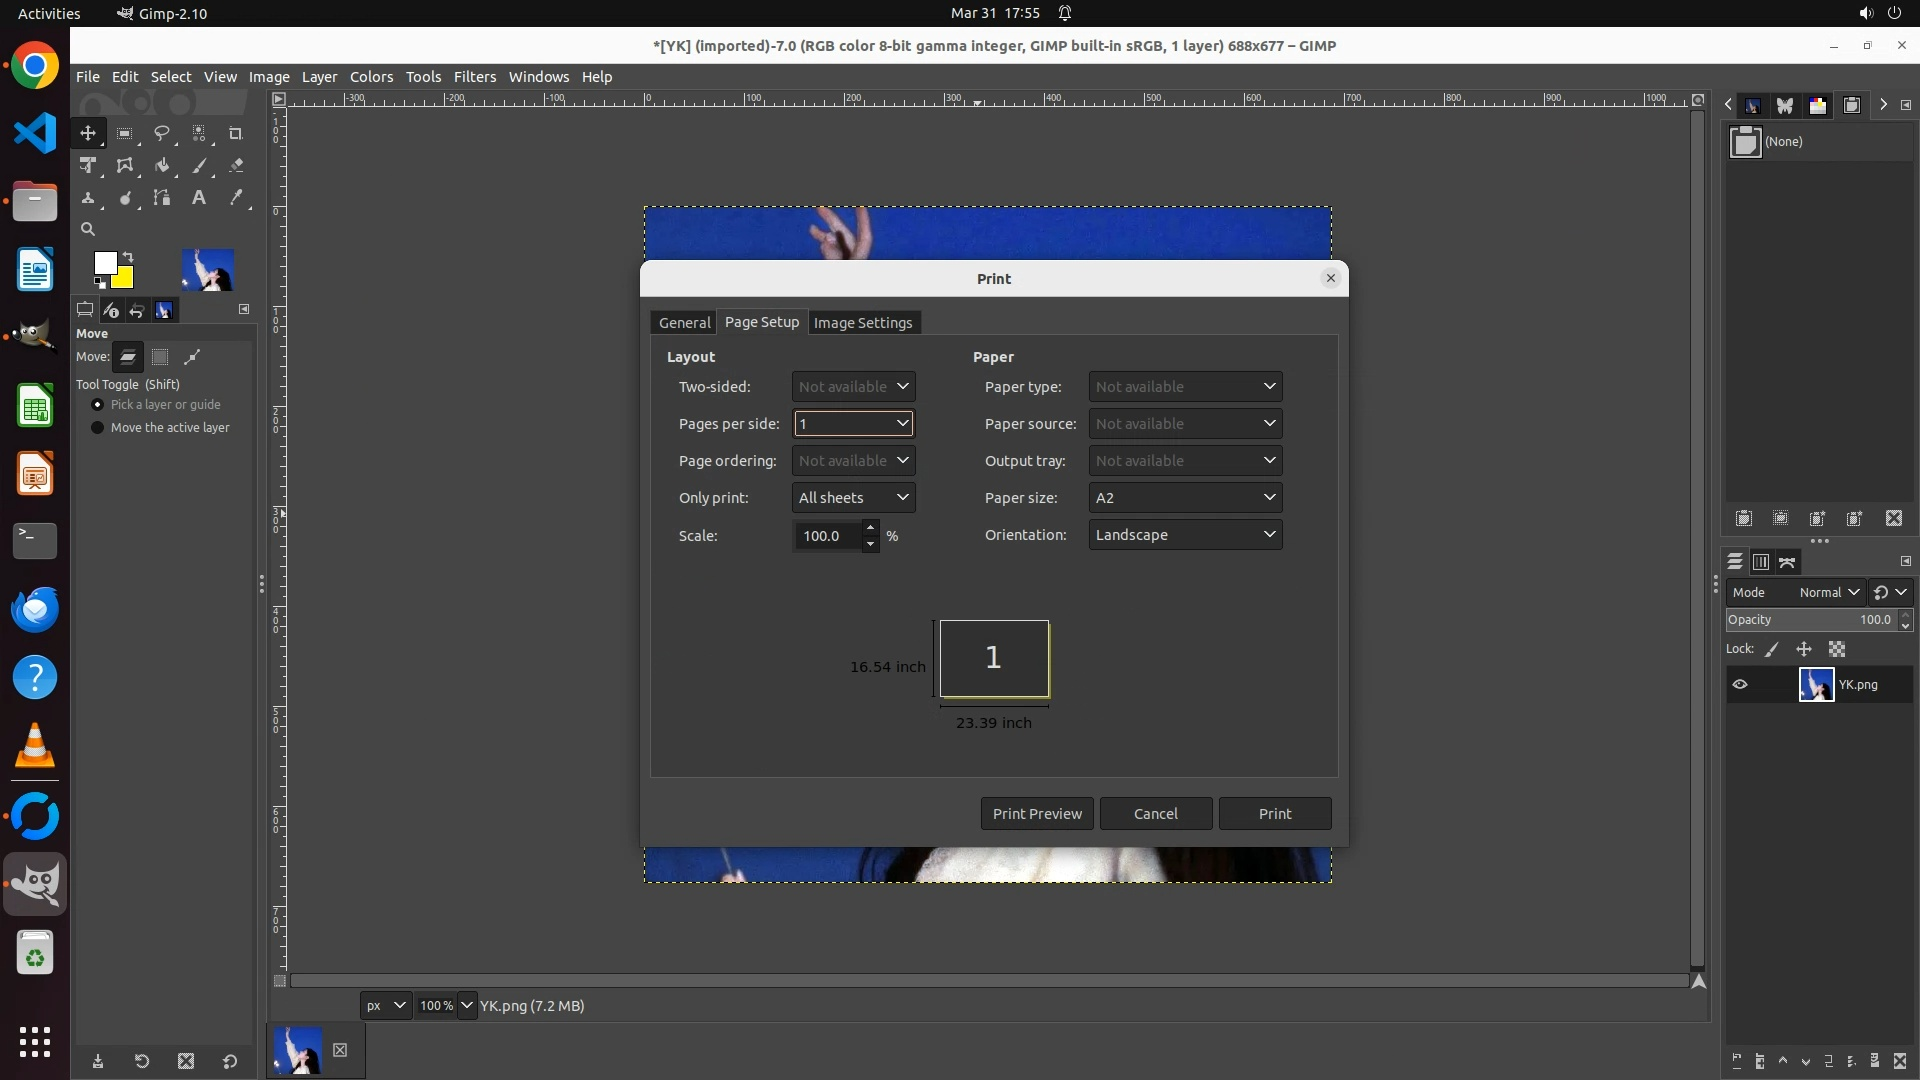Image resolution: width=1920 pixels, height=1080 pixels.
Task: Select the Bucket Fill tool
Action: (x=162, y=166)
